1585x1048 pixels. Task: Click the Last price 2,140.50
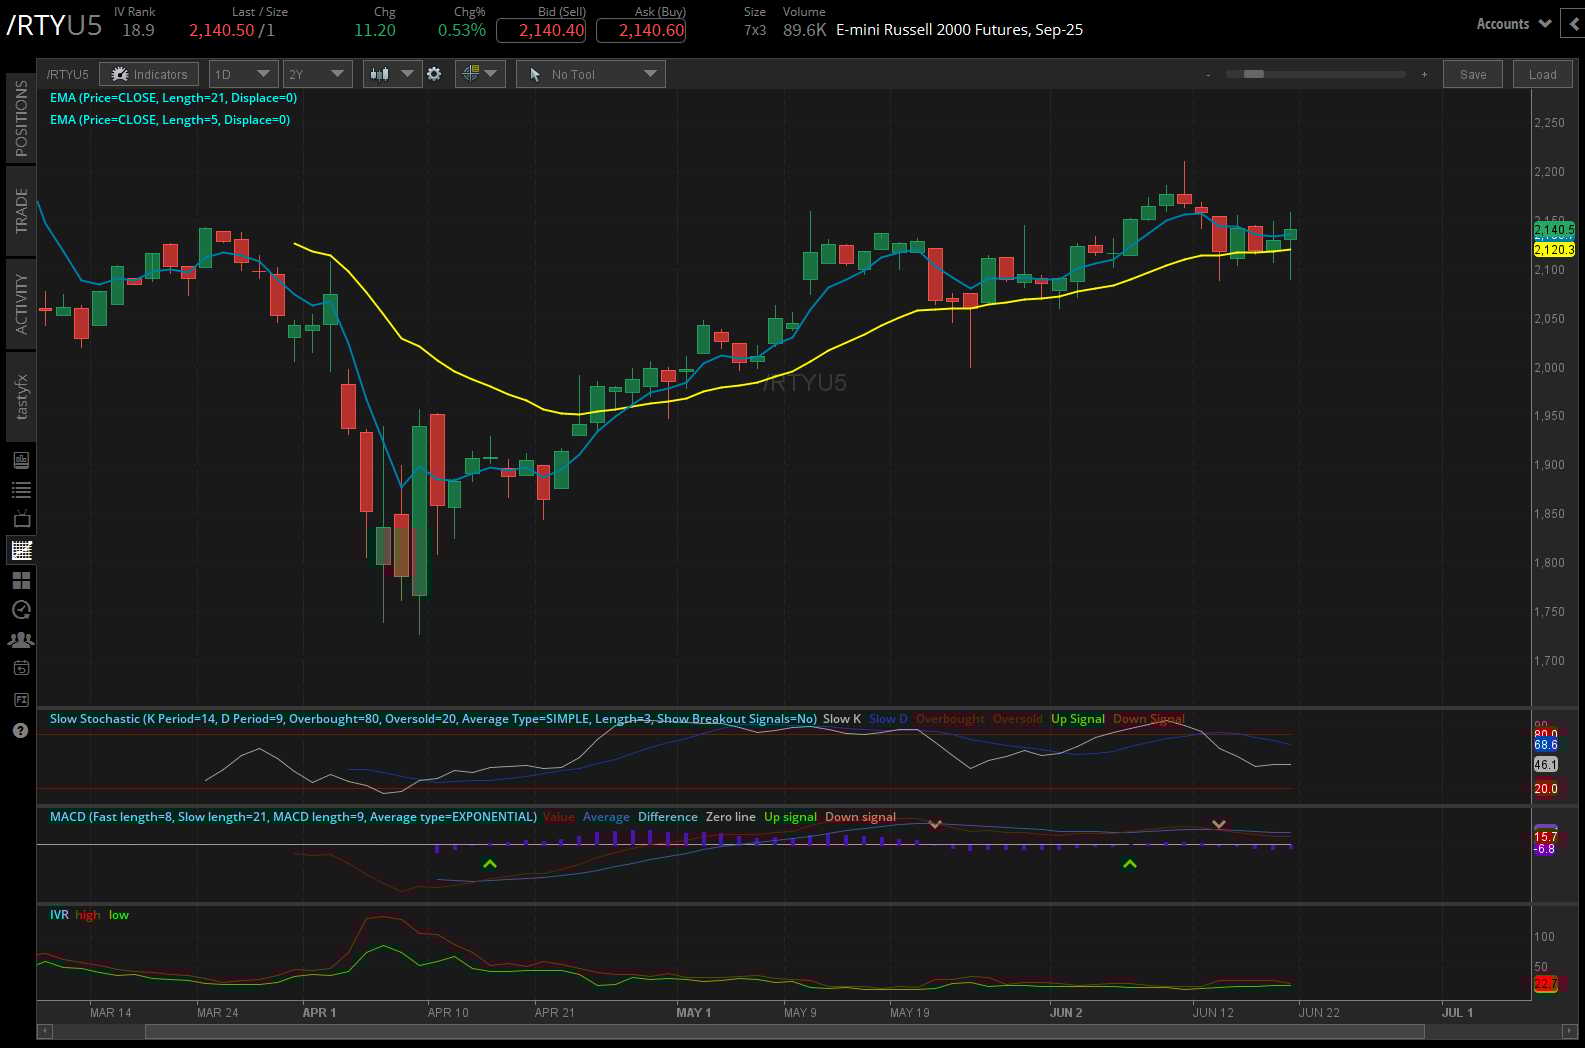pos(222,30)
